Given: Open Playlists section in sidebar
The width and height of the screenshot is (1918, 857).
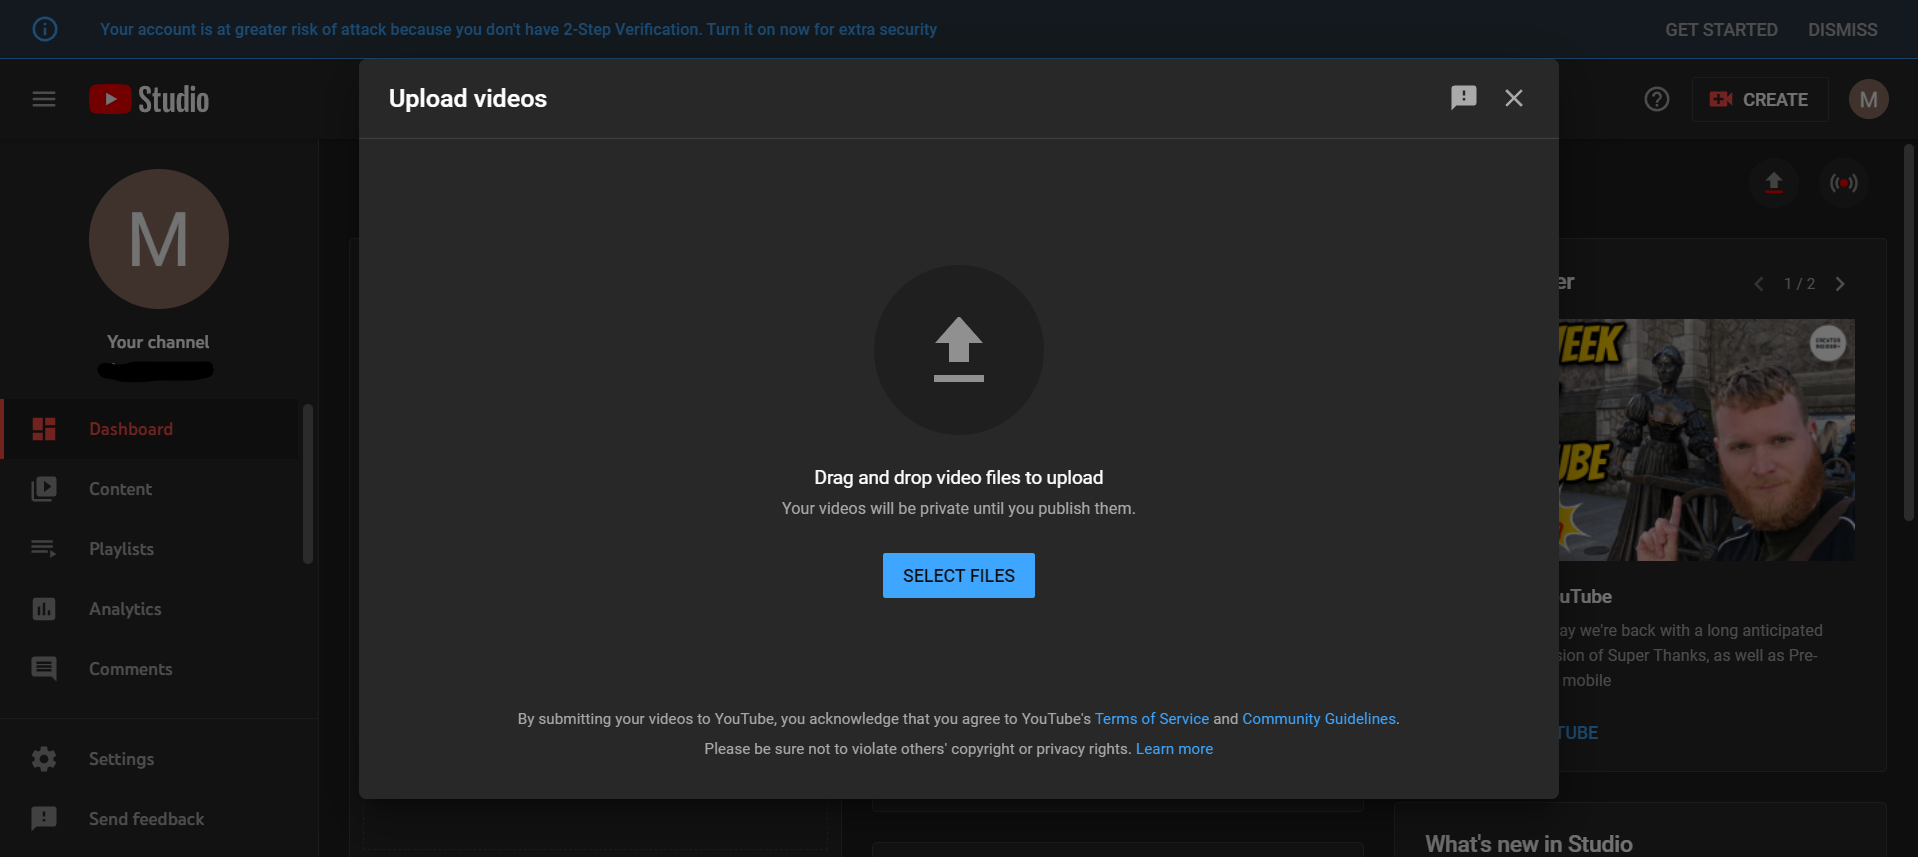Looking at the screenshot, I should 150,549.
